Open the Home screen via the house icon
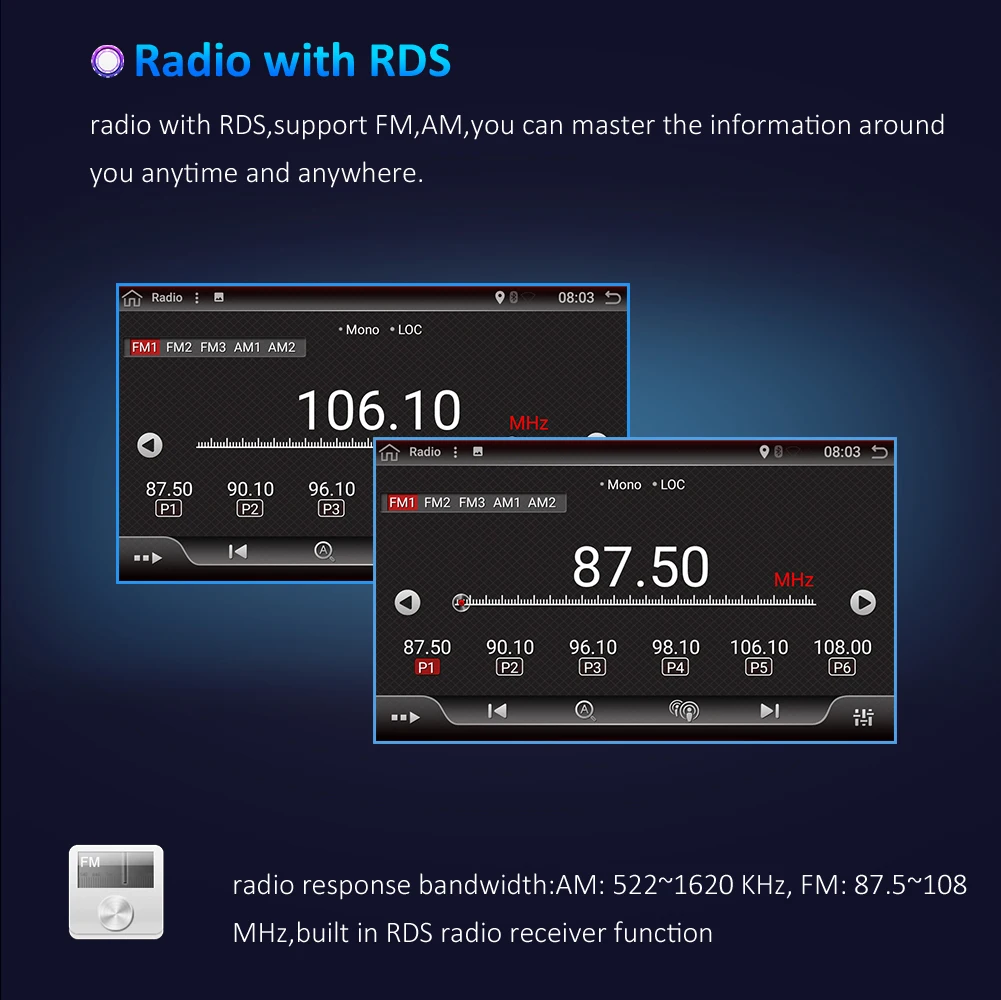The height and width of the screenshot is (1000, 1001). 390,452
